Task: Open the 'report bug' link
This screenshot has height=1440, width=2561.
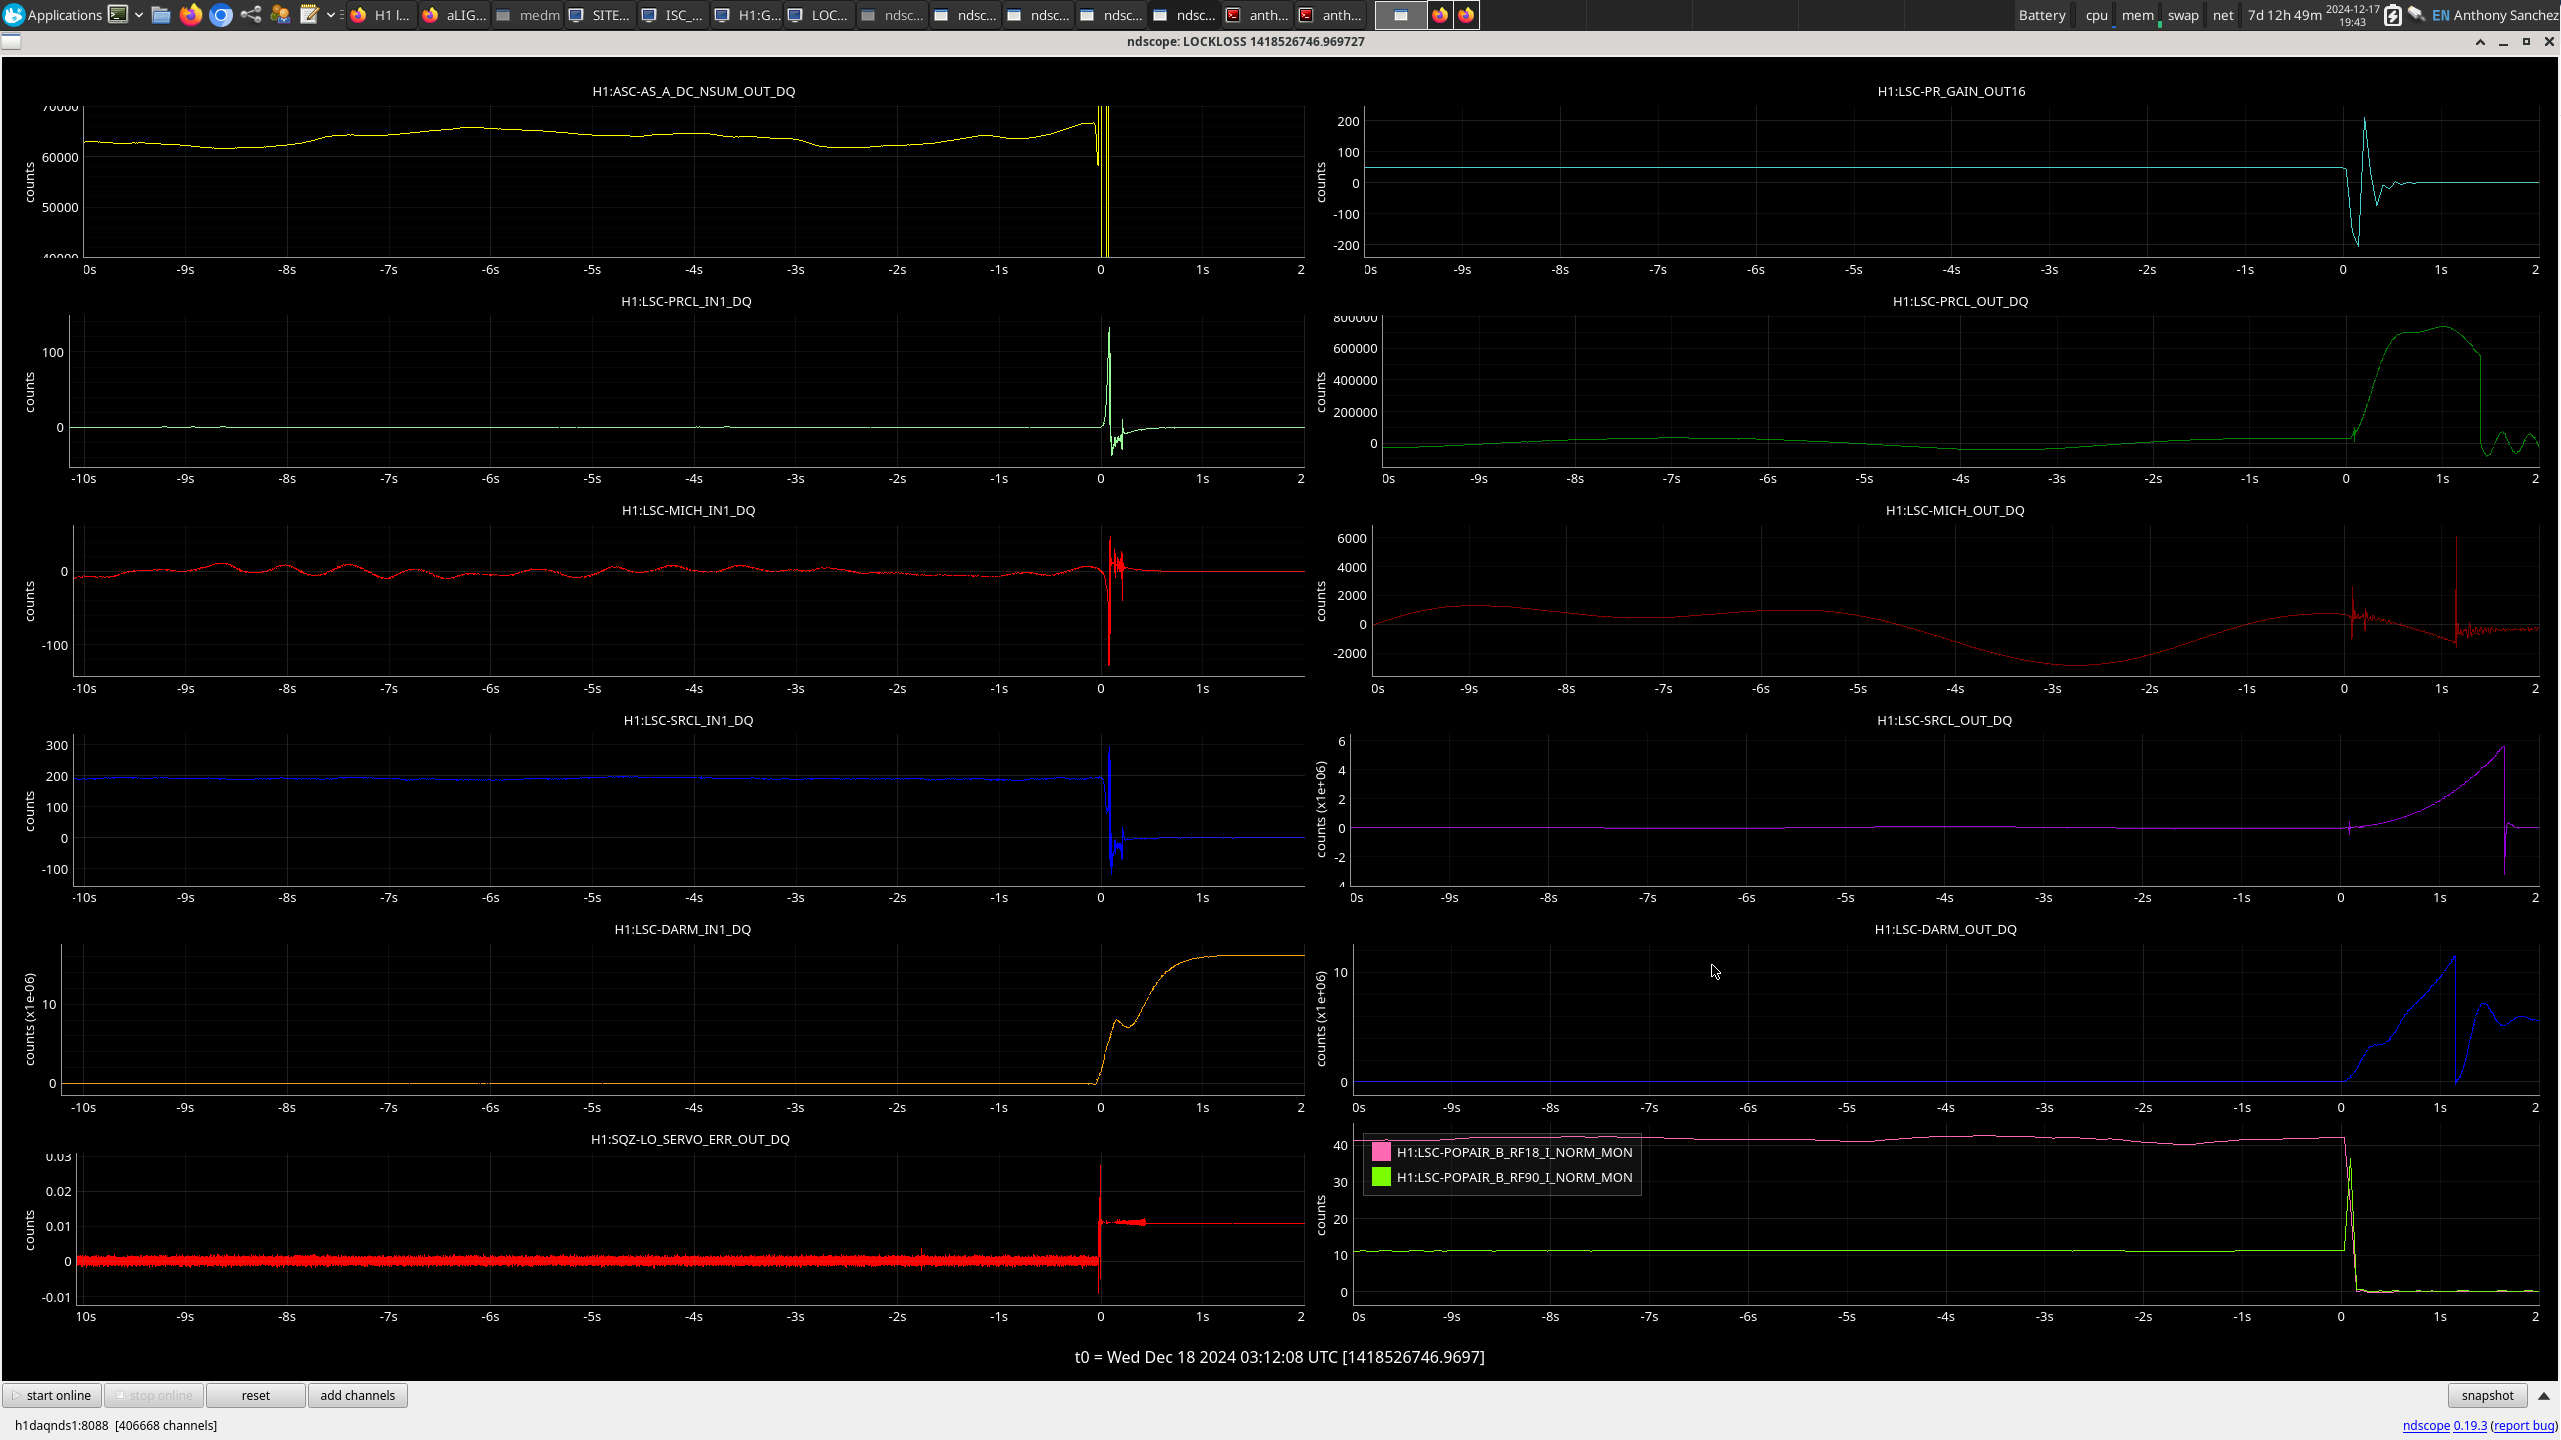Action: pos(2523,1425)
